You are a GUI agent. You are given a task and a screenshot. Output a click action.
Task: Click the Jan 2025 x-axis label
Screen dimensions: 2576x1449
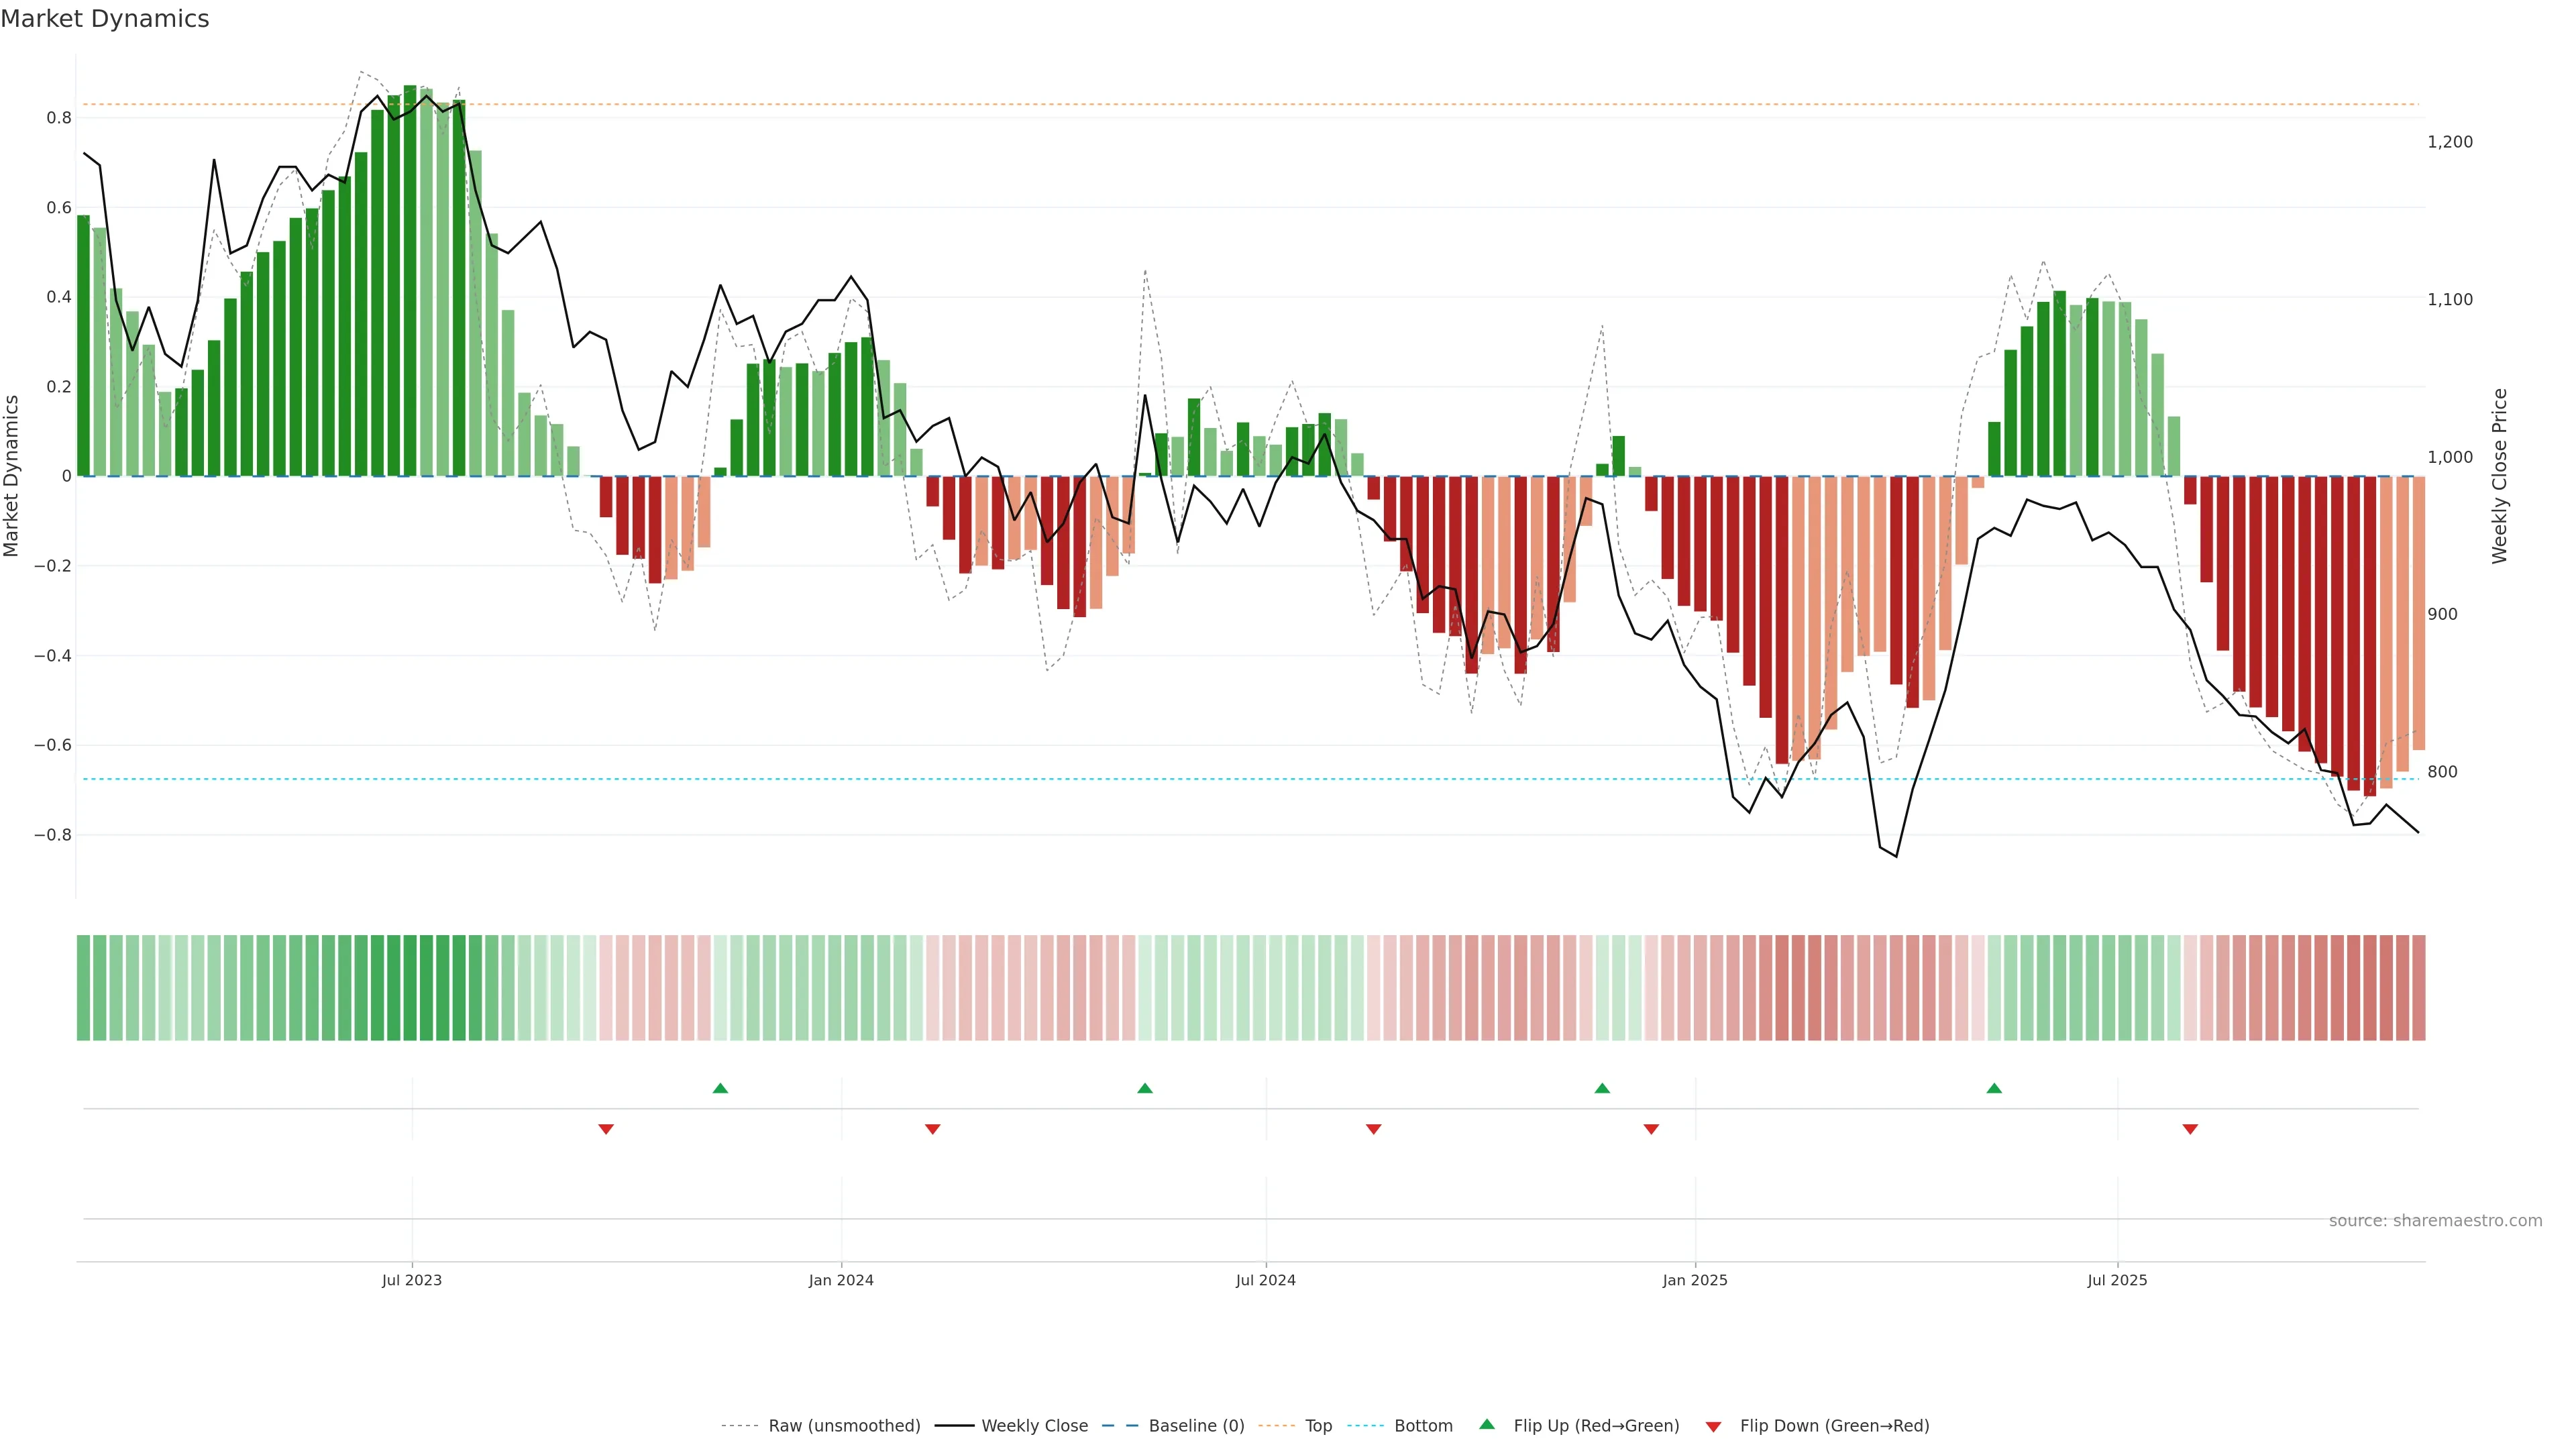click(x=1695, y=1280)
